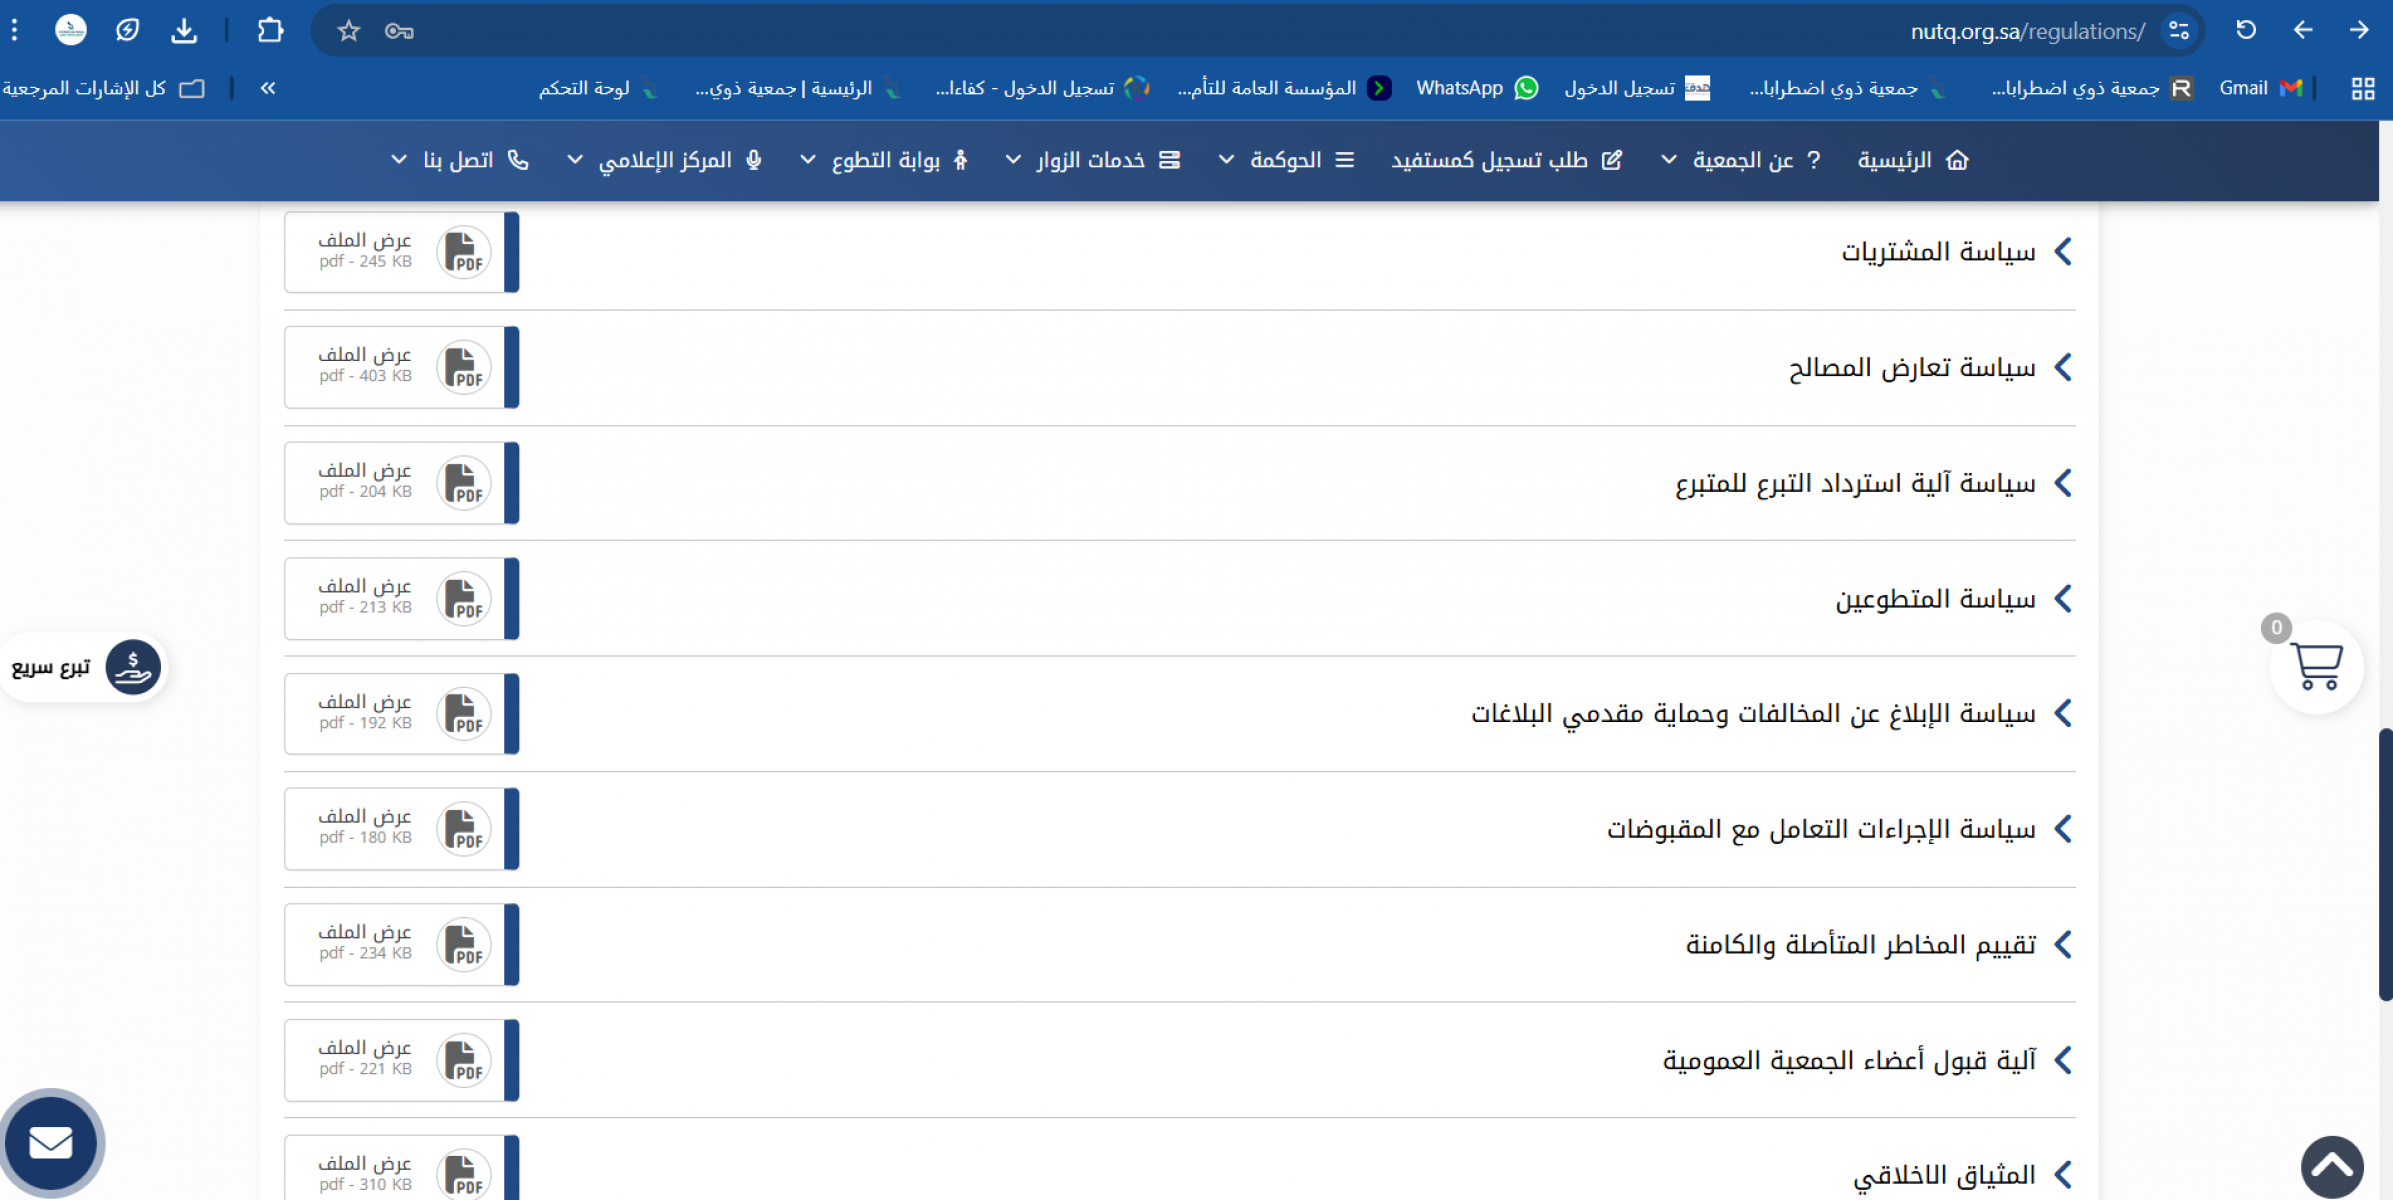Viewport: 2393px width, 1200px height.
Task: Open the browser extensions puzzle icon
Action: pos(270,31)
